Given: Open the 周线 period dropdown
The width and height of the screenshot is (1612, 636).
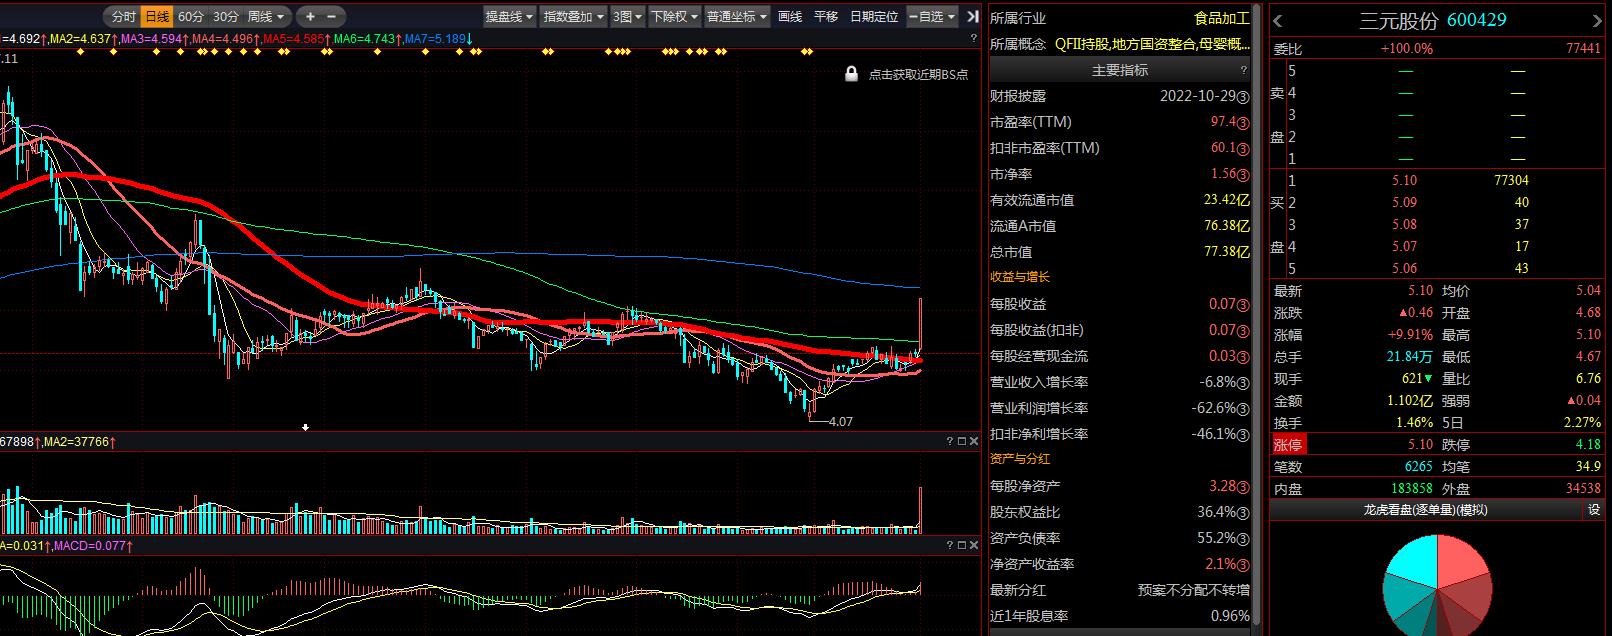Looking at the screenshot, I should [267, 16].
